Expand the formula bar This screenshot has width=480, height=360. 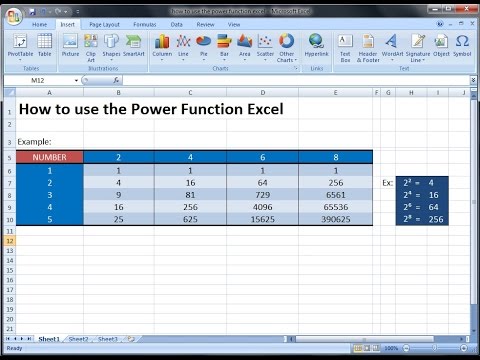point(473,80)
